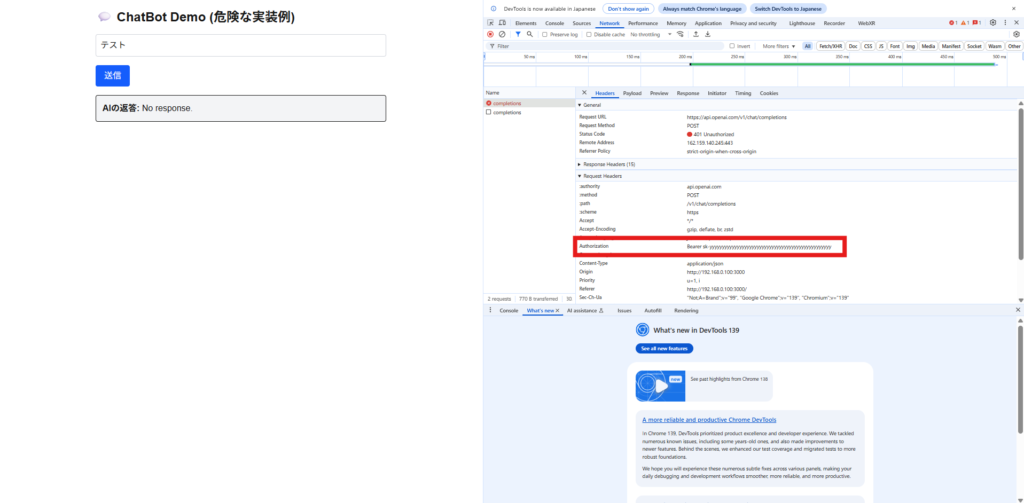Close the What's new tab
The image size is (1024, 503).
pos(557,310)
